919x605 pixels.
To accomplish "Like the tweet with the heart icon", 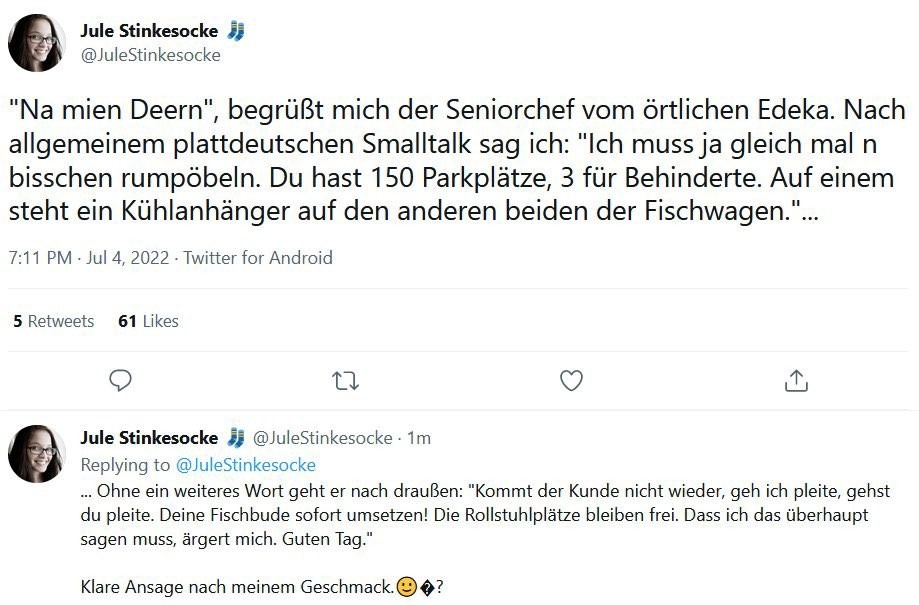I will 571,380.
